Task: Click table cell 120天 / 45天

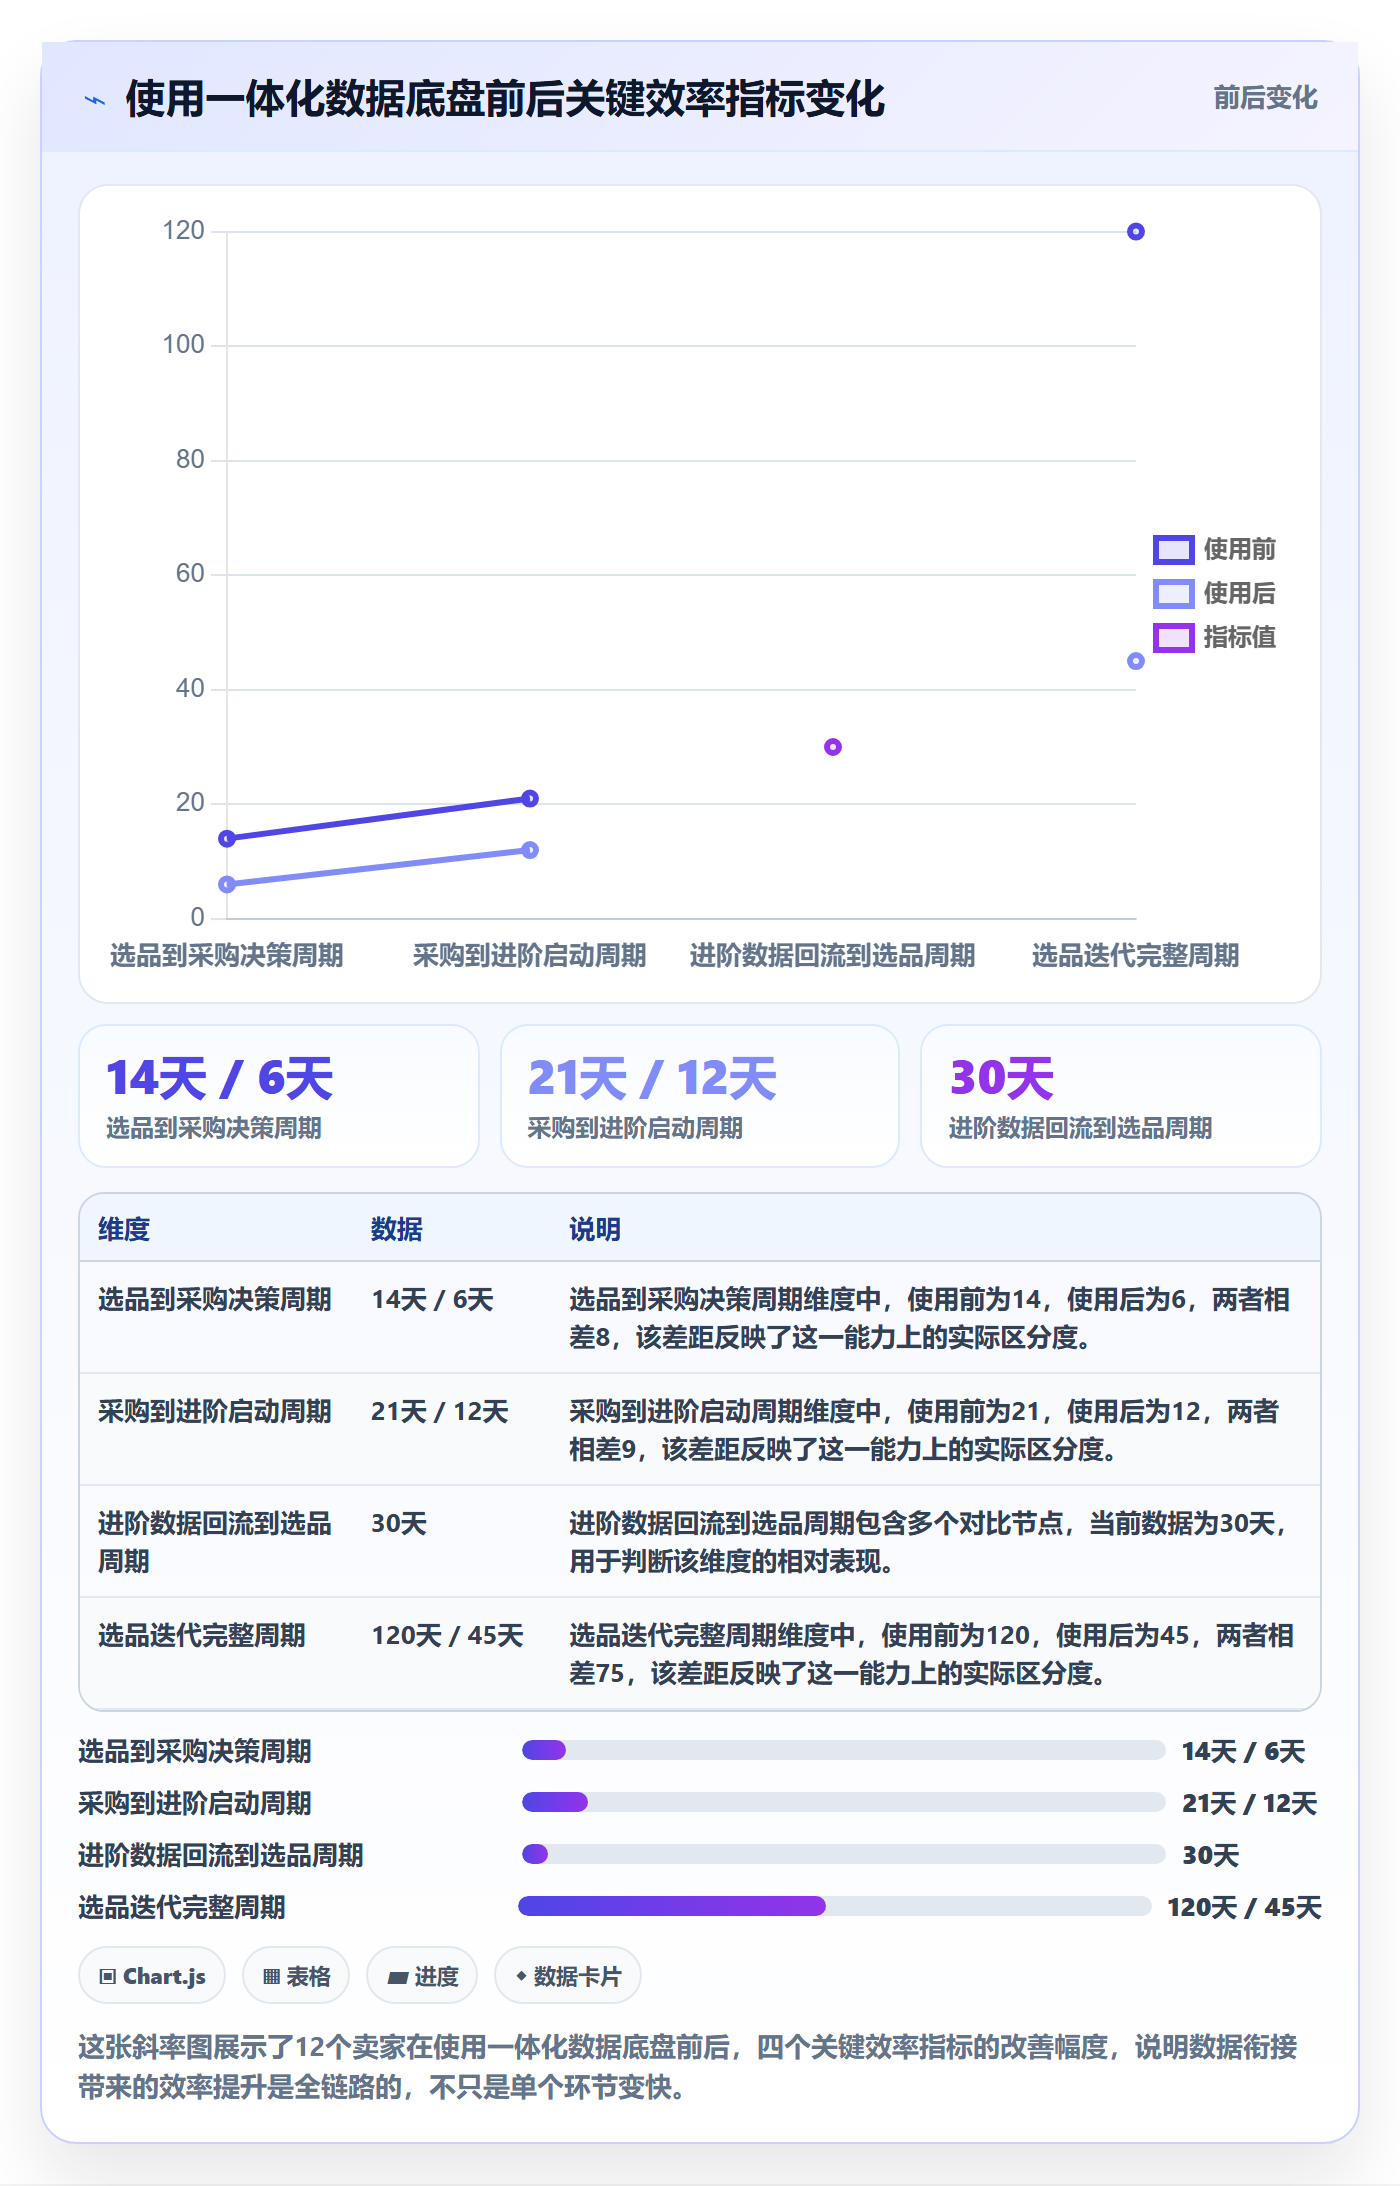Action: coord(447,1635)
